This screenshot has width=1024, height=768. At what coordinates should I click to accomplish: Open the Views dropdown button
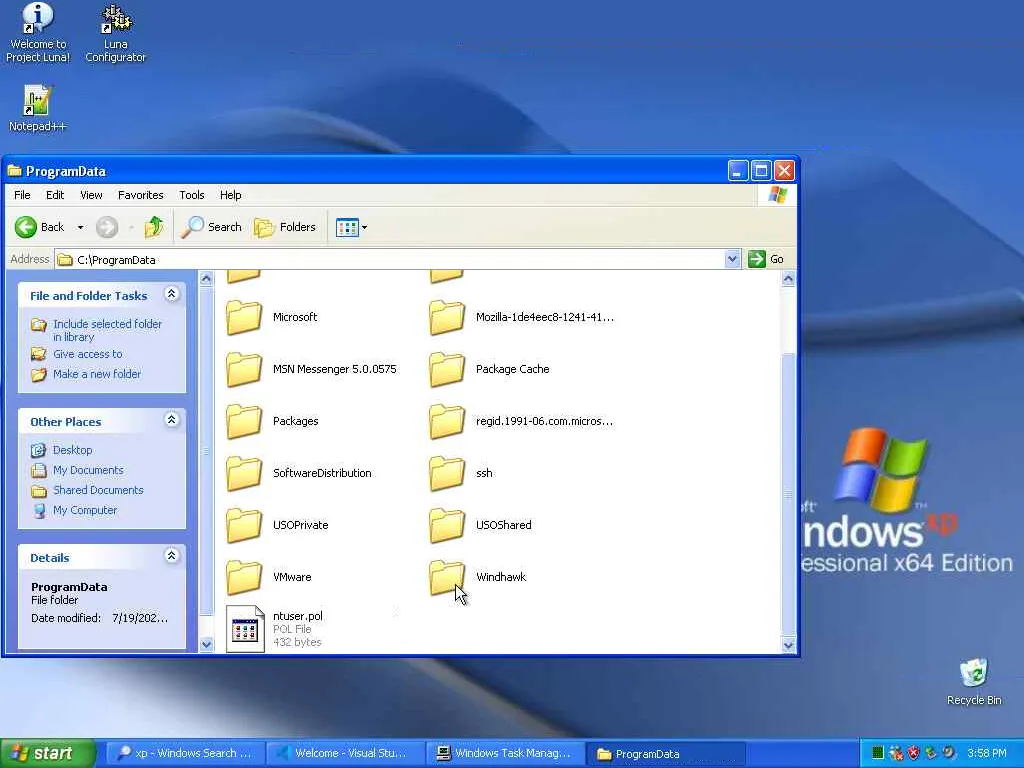[352, 227]
